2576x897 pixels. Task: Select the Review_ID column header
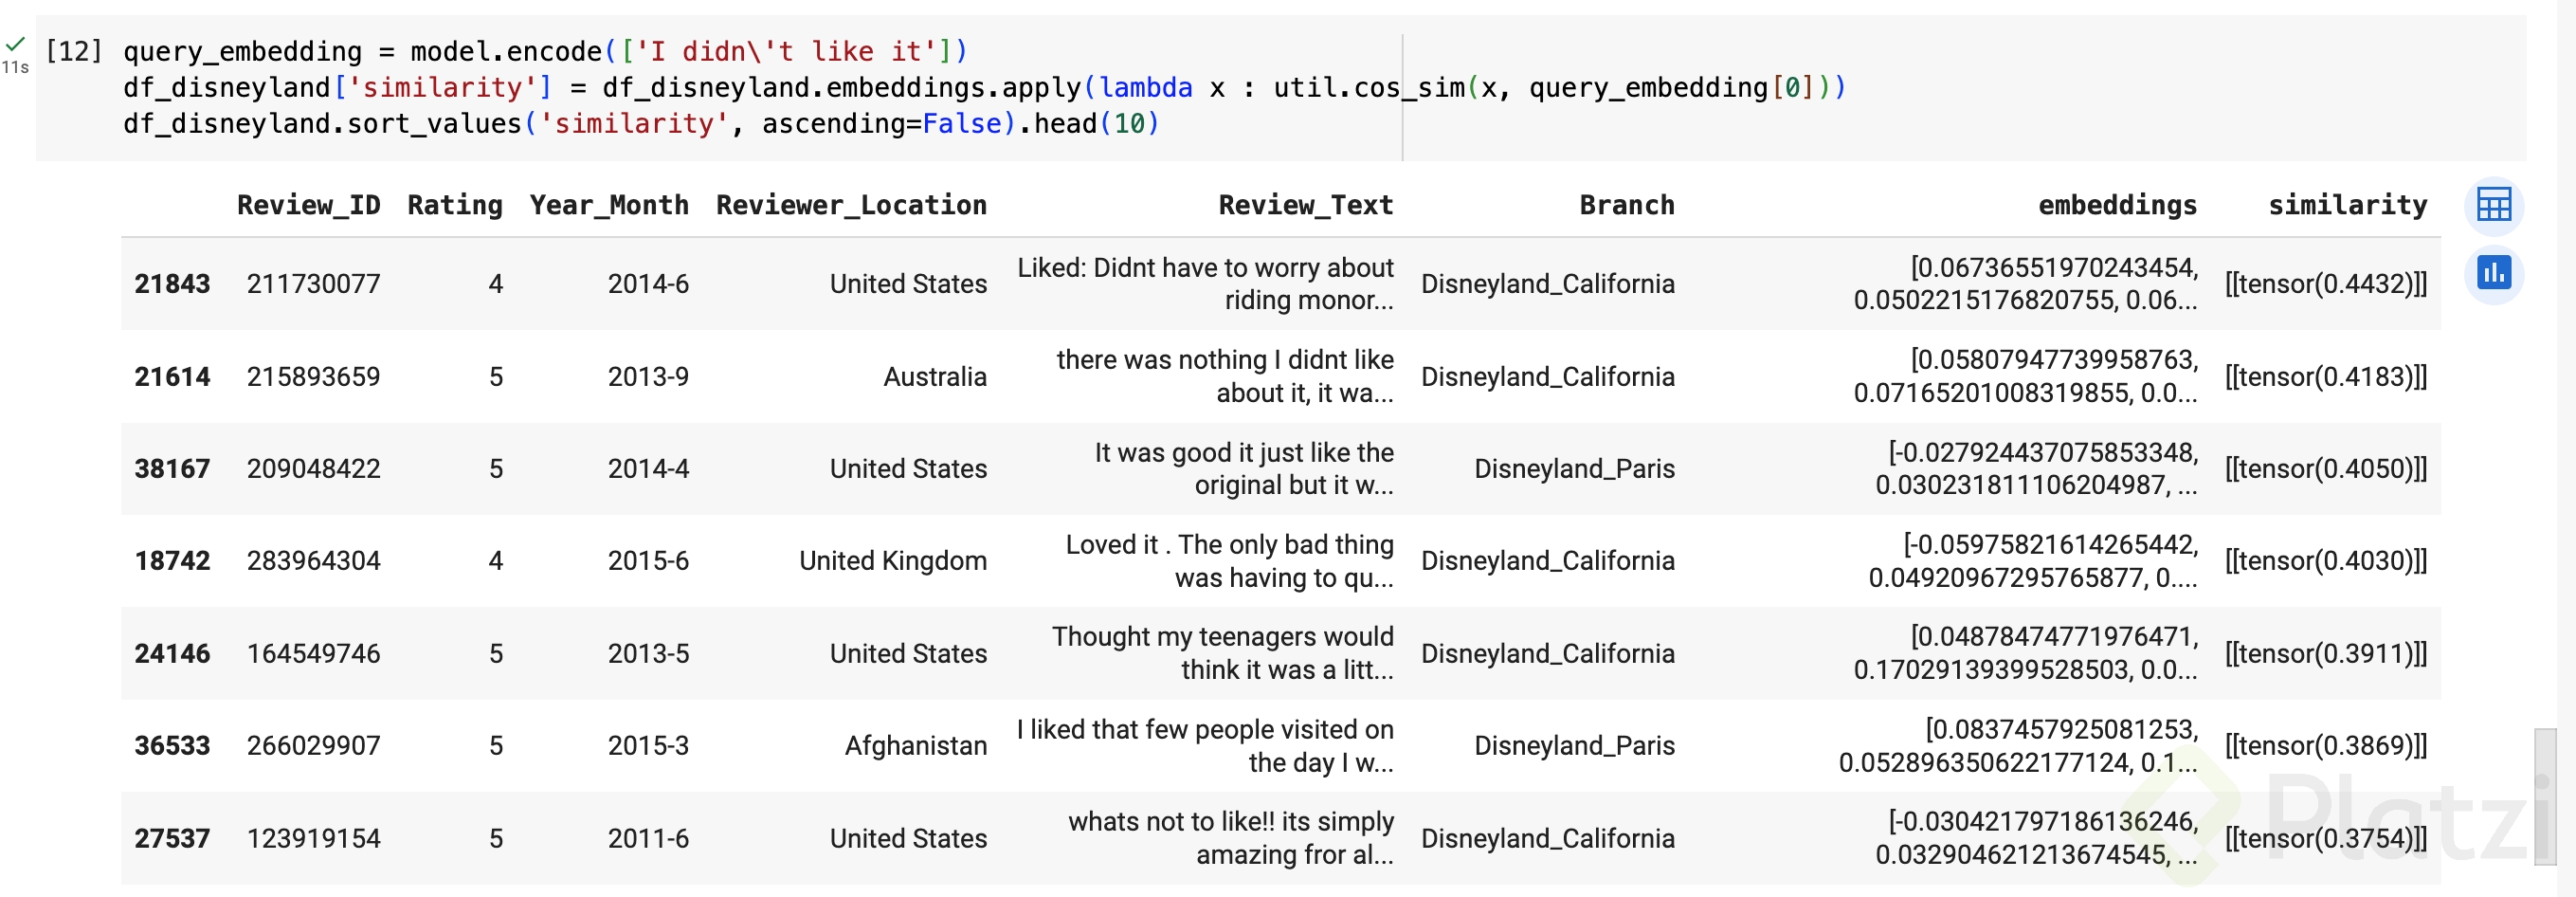(308, 205)
